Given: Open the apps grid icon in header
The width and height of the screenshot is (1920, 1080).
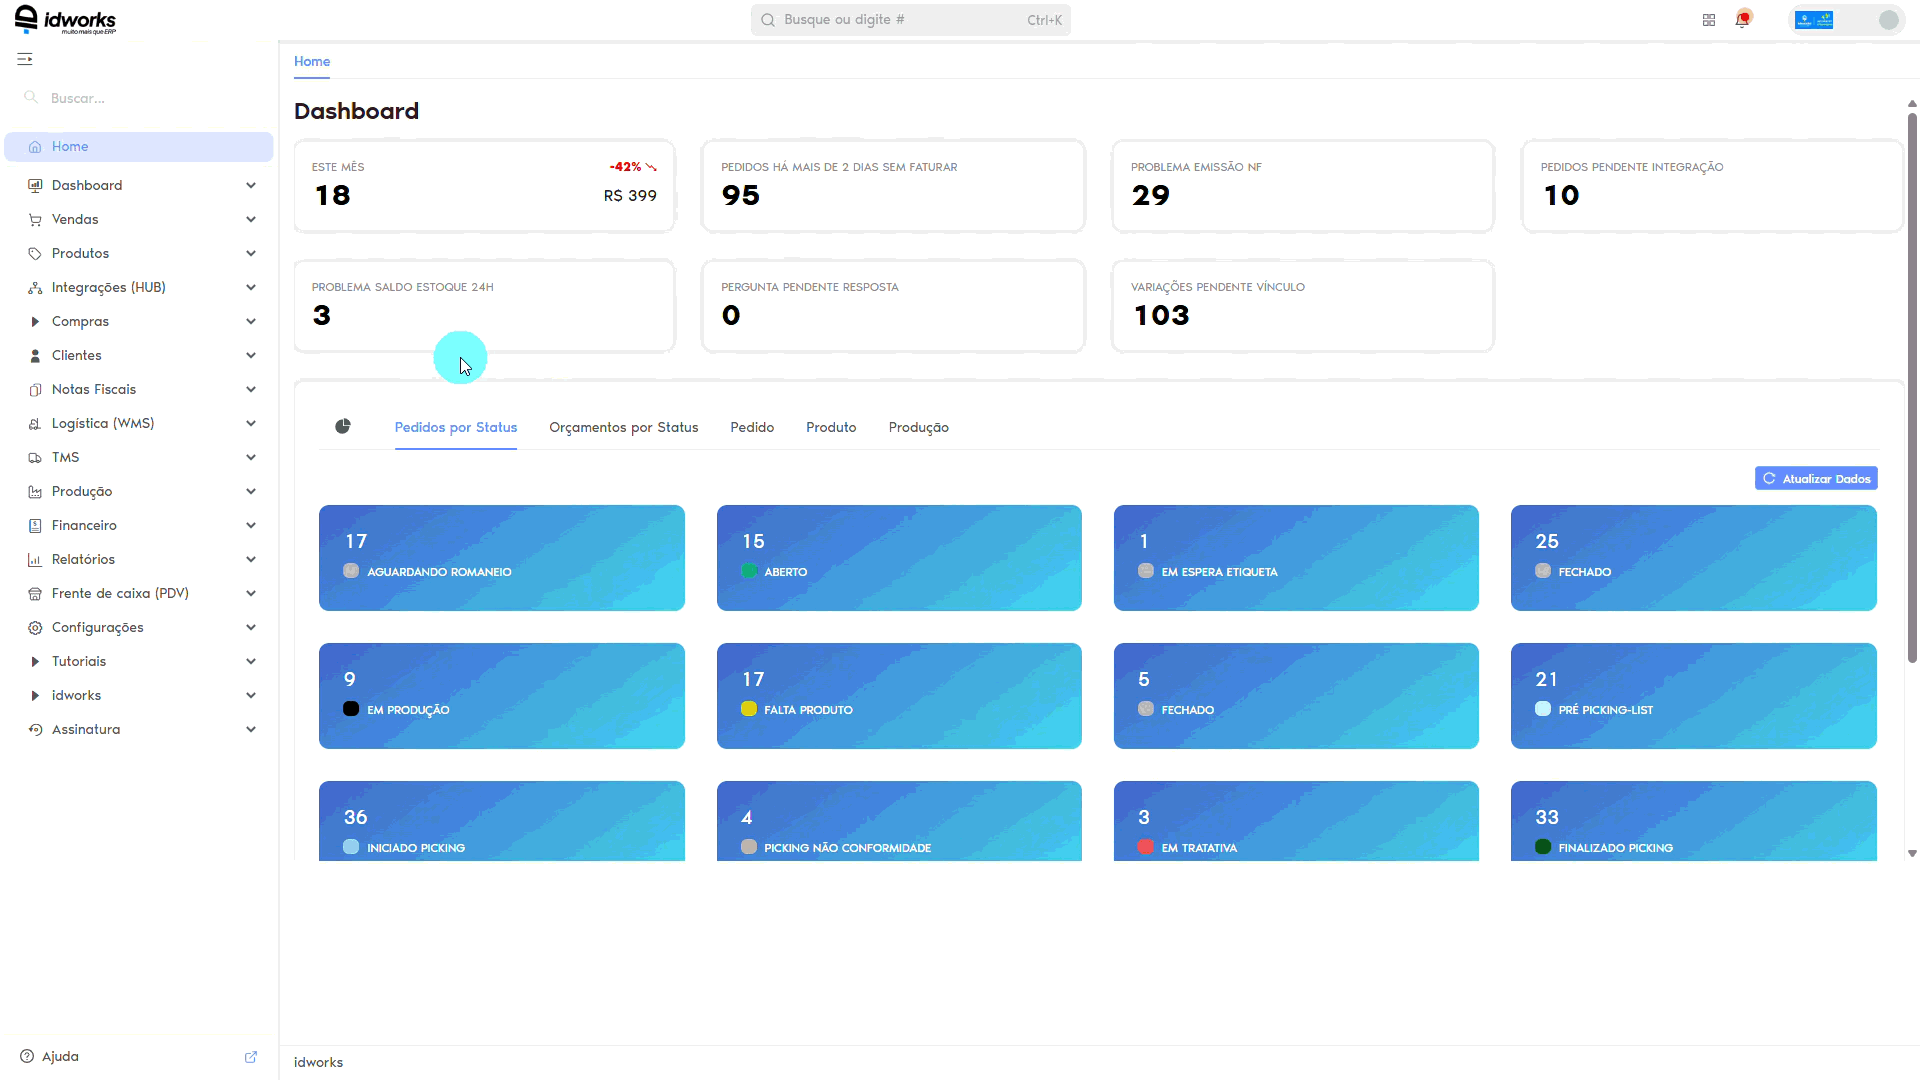Looking at the screenshot, I should (1709, 20).
